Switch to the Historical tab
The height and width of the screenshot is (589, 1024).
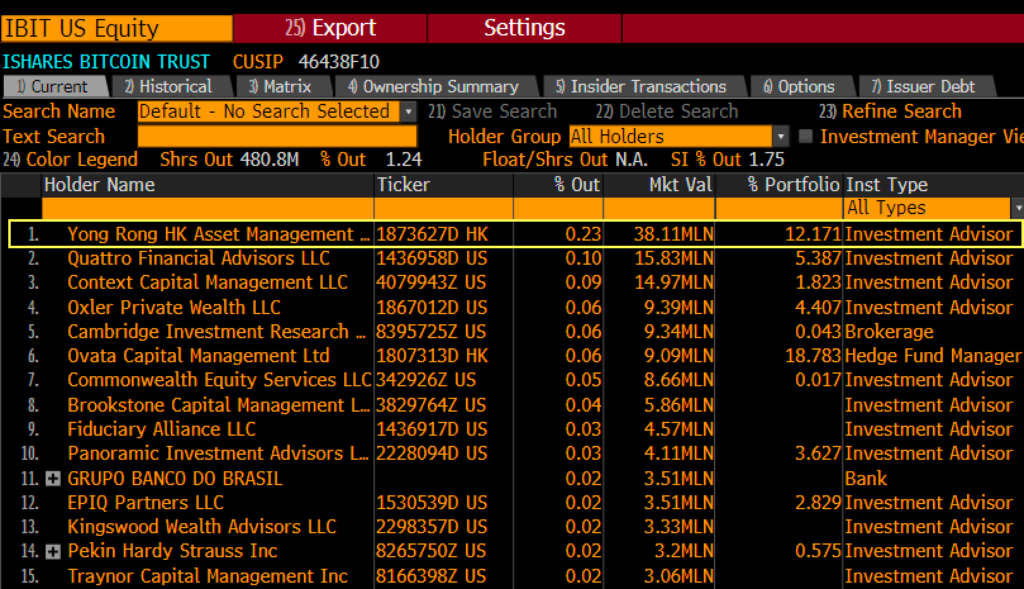tap(172, 86)
